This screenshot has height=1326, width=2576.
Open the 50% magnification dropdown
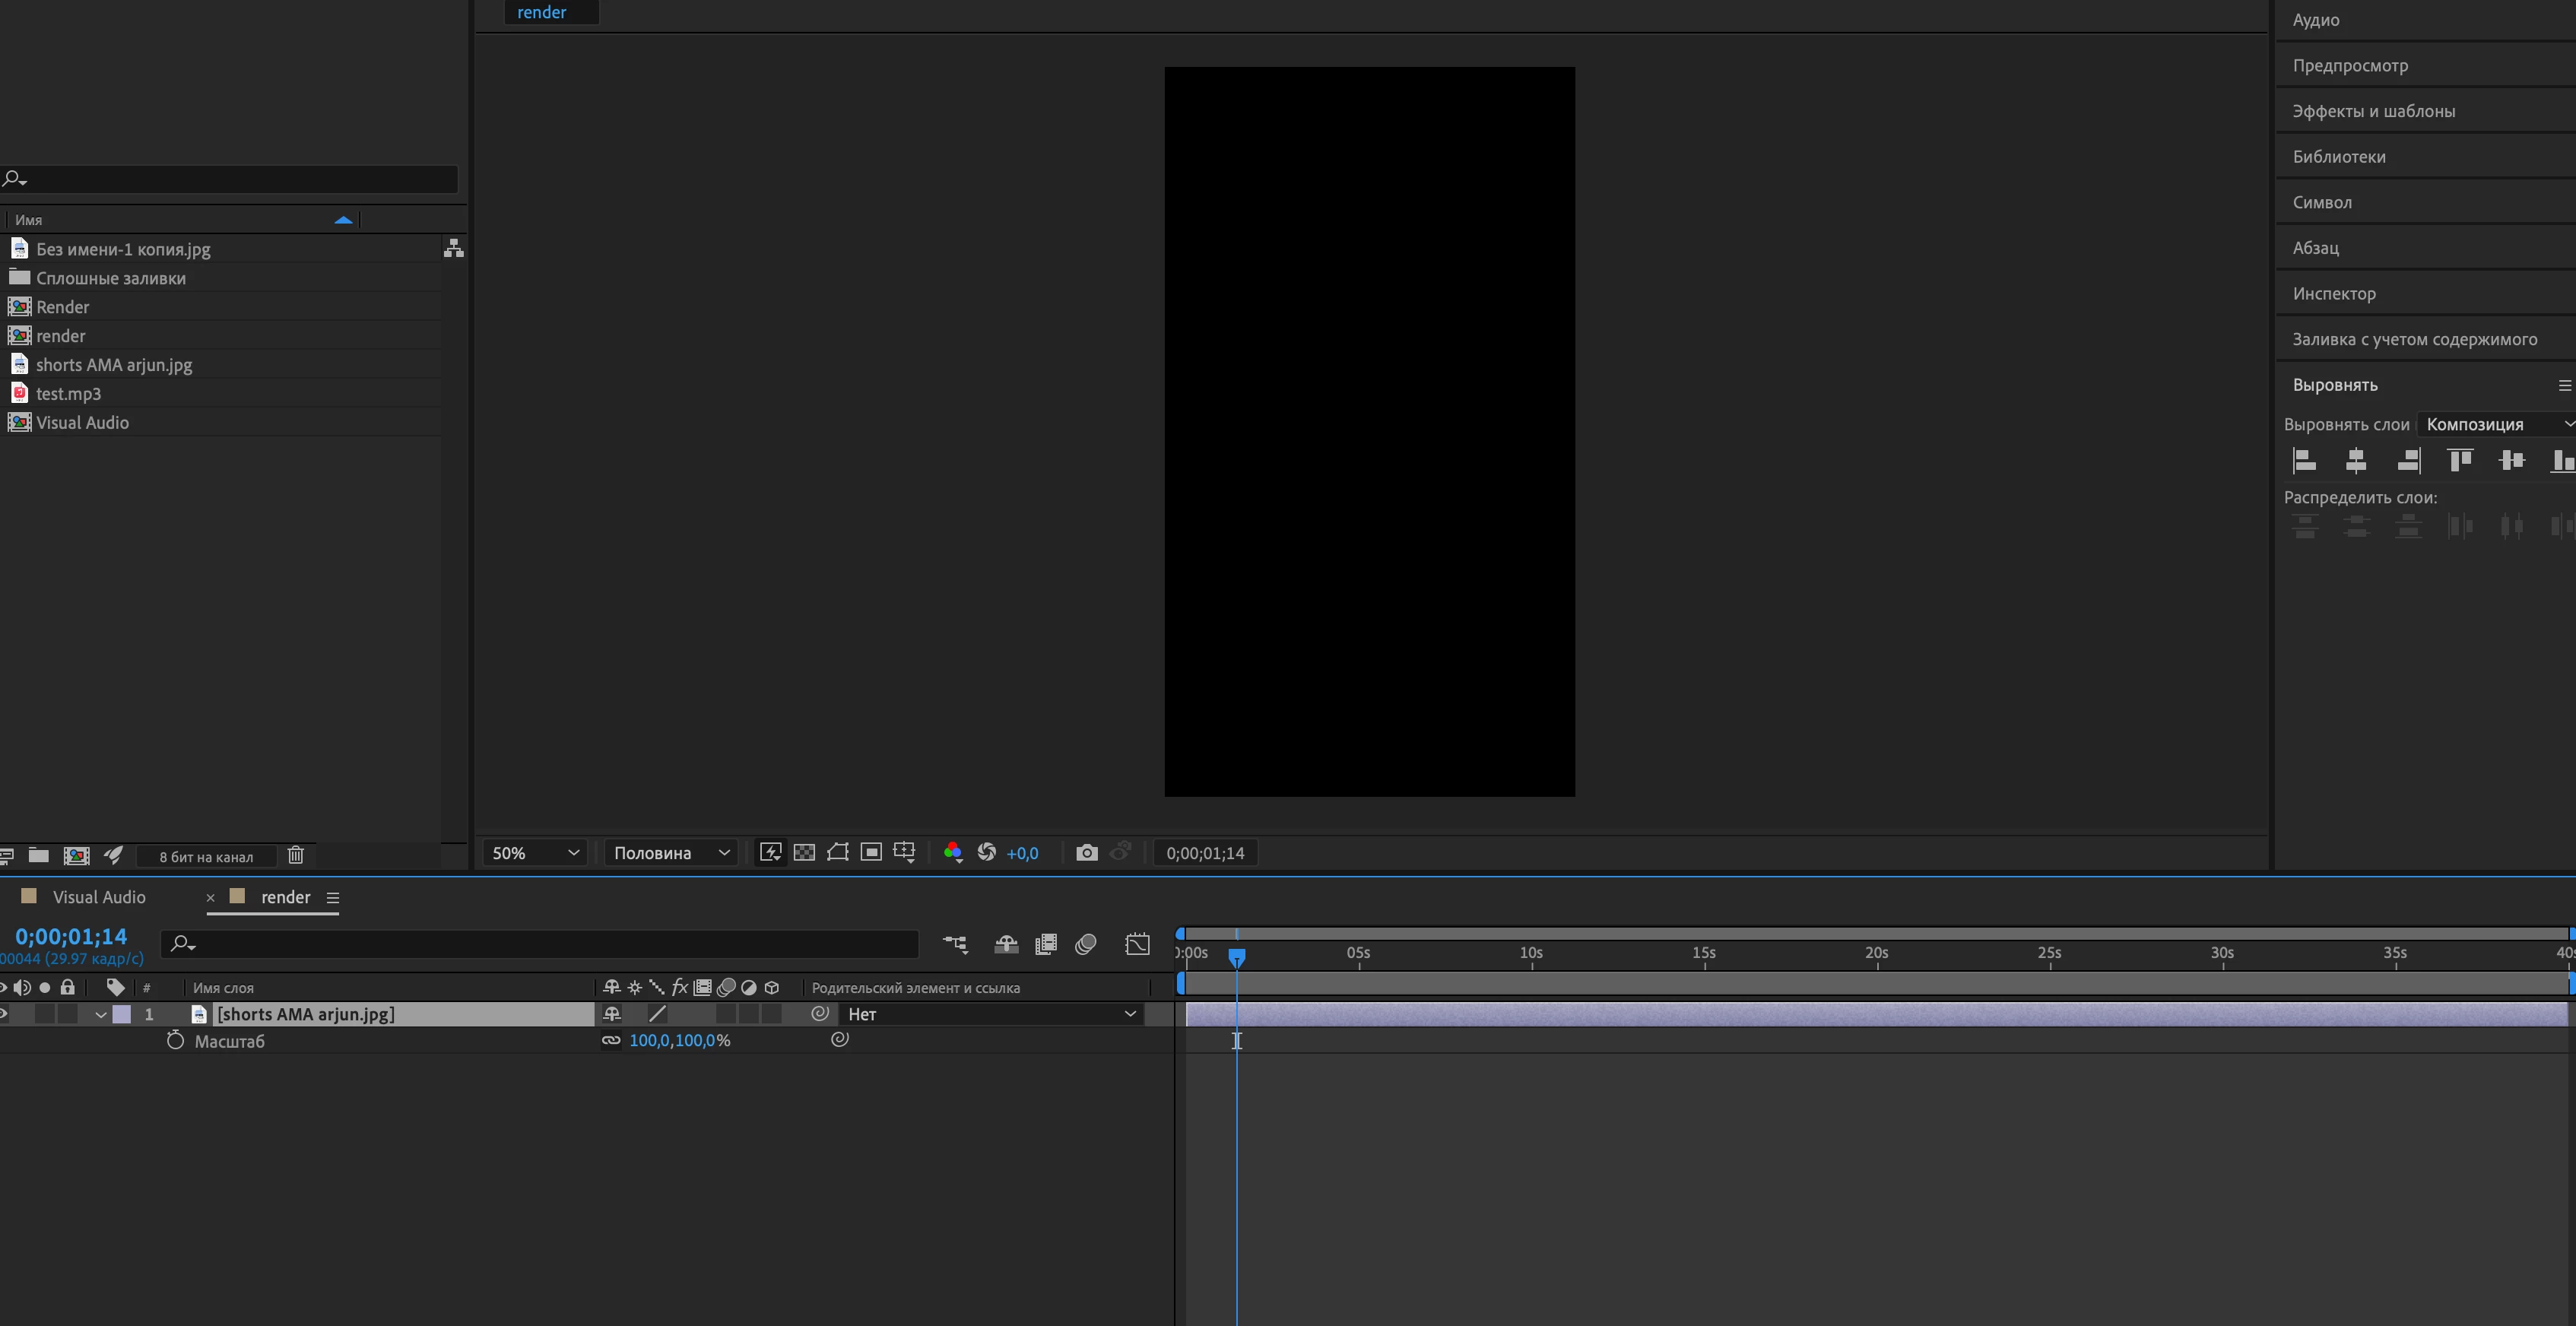535,853
